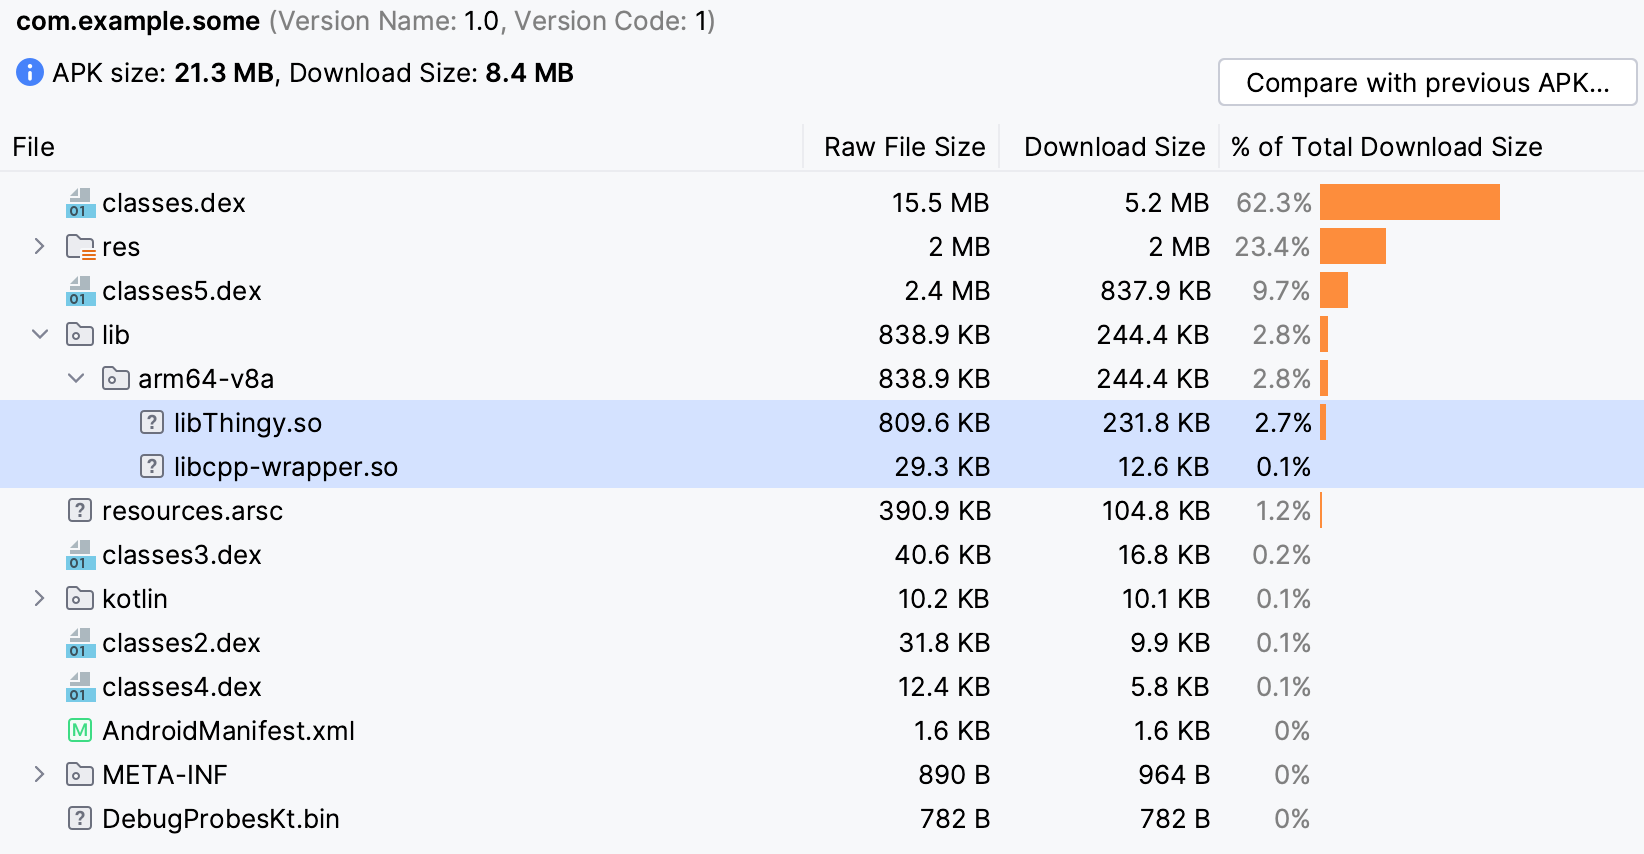
Task: Collapse the lib folder
Action: pos(40,335)
